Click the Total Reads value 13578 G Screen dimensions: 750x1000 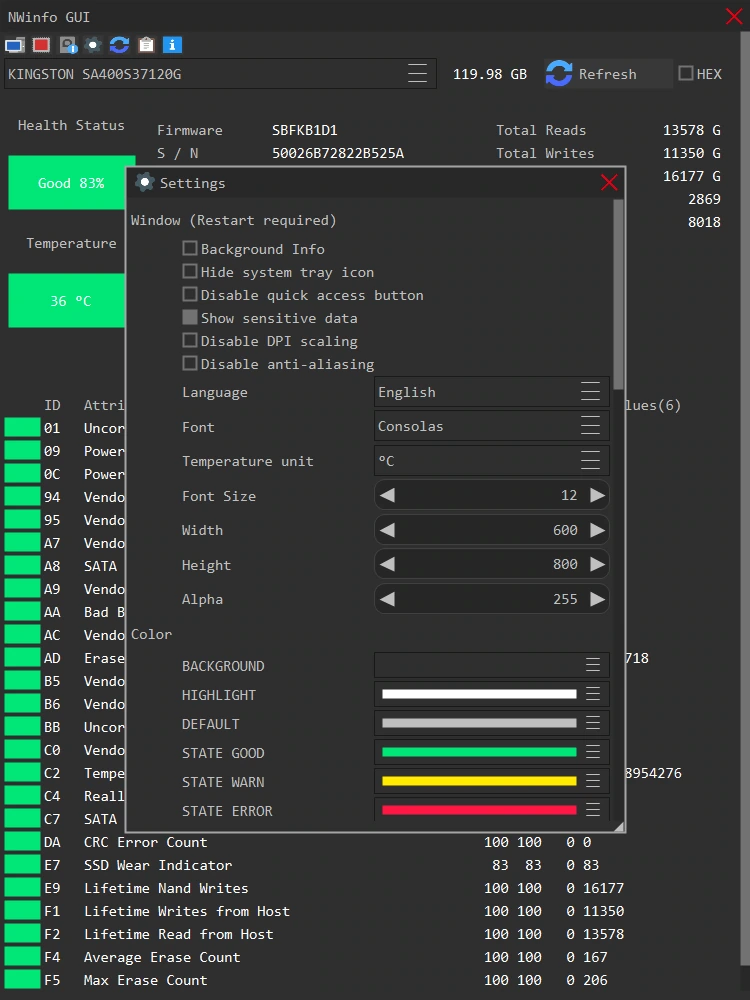pos(691,130)
